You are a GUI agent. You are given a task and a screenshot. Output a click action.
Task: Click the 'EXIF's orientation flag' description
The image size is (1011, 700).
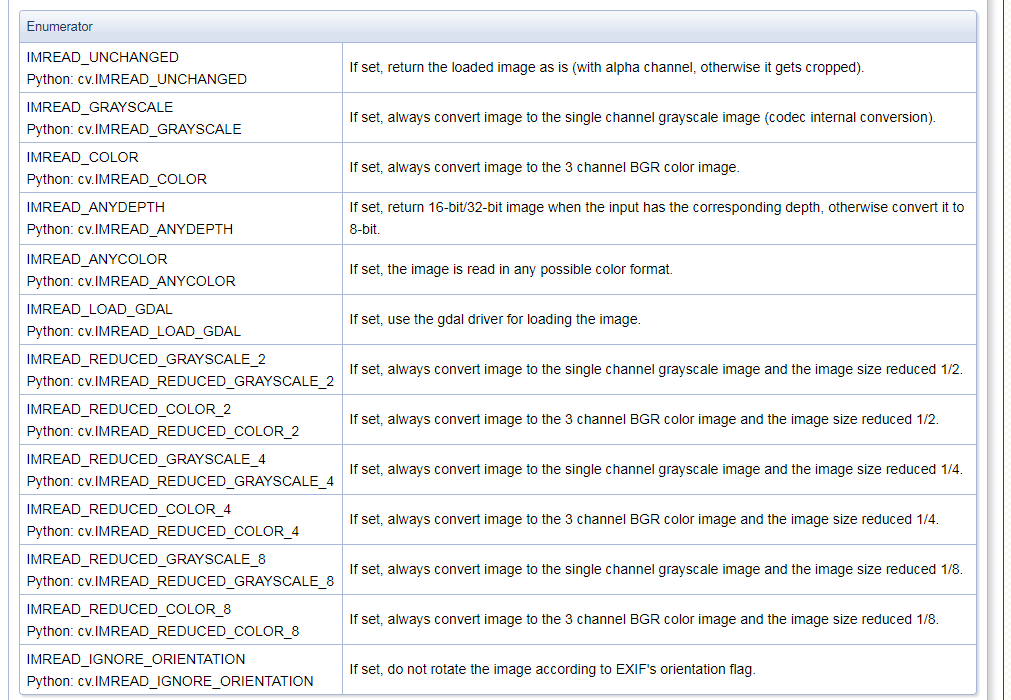pos(553,670)
